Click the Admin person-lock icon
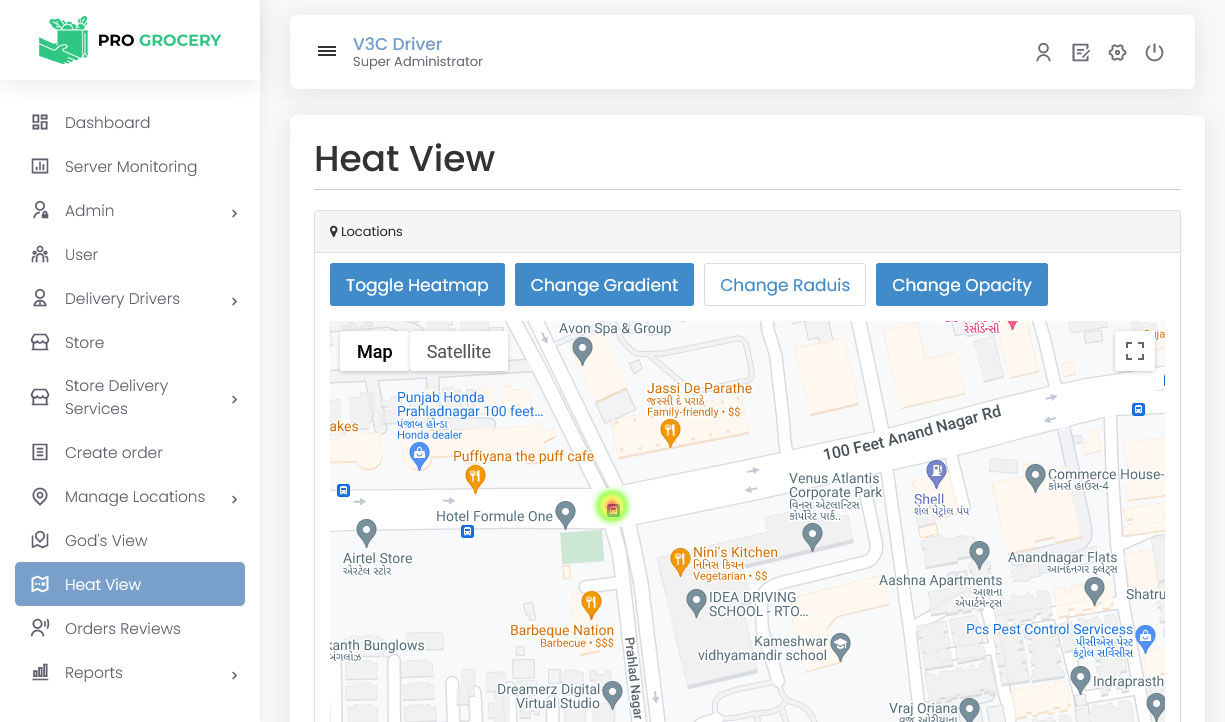The image size is (1225, 722). tap(40, 210)
